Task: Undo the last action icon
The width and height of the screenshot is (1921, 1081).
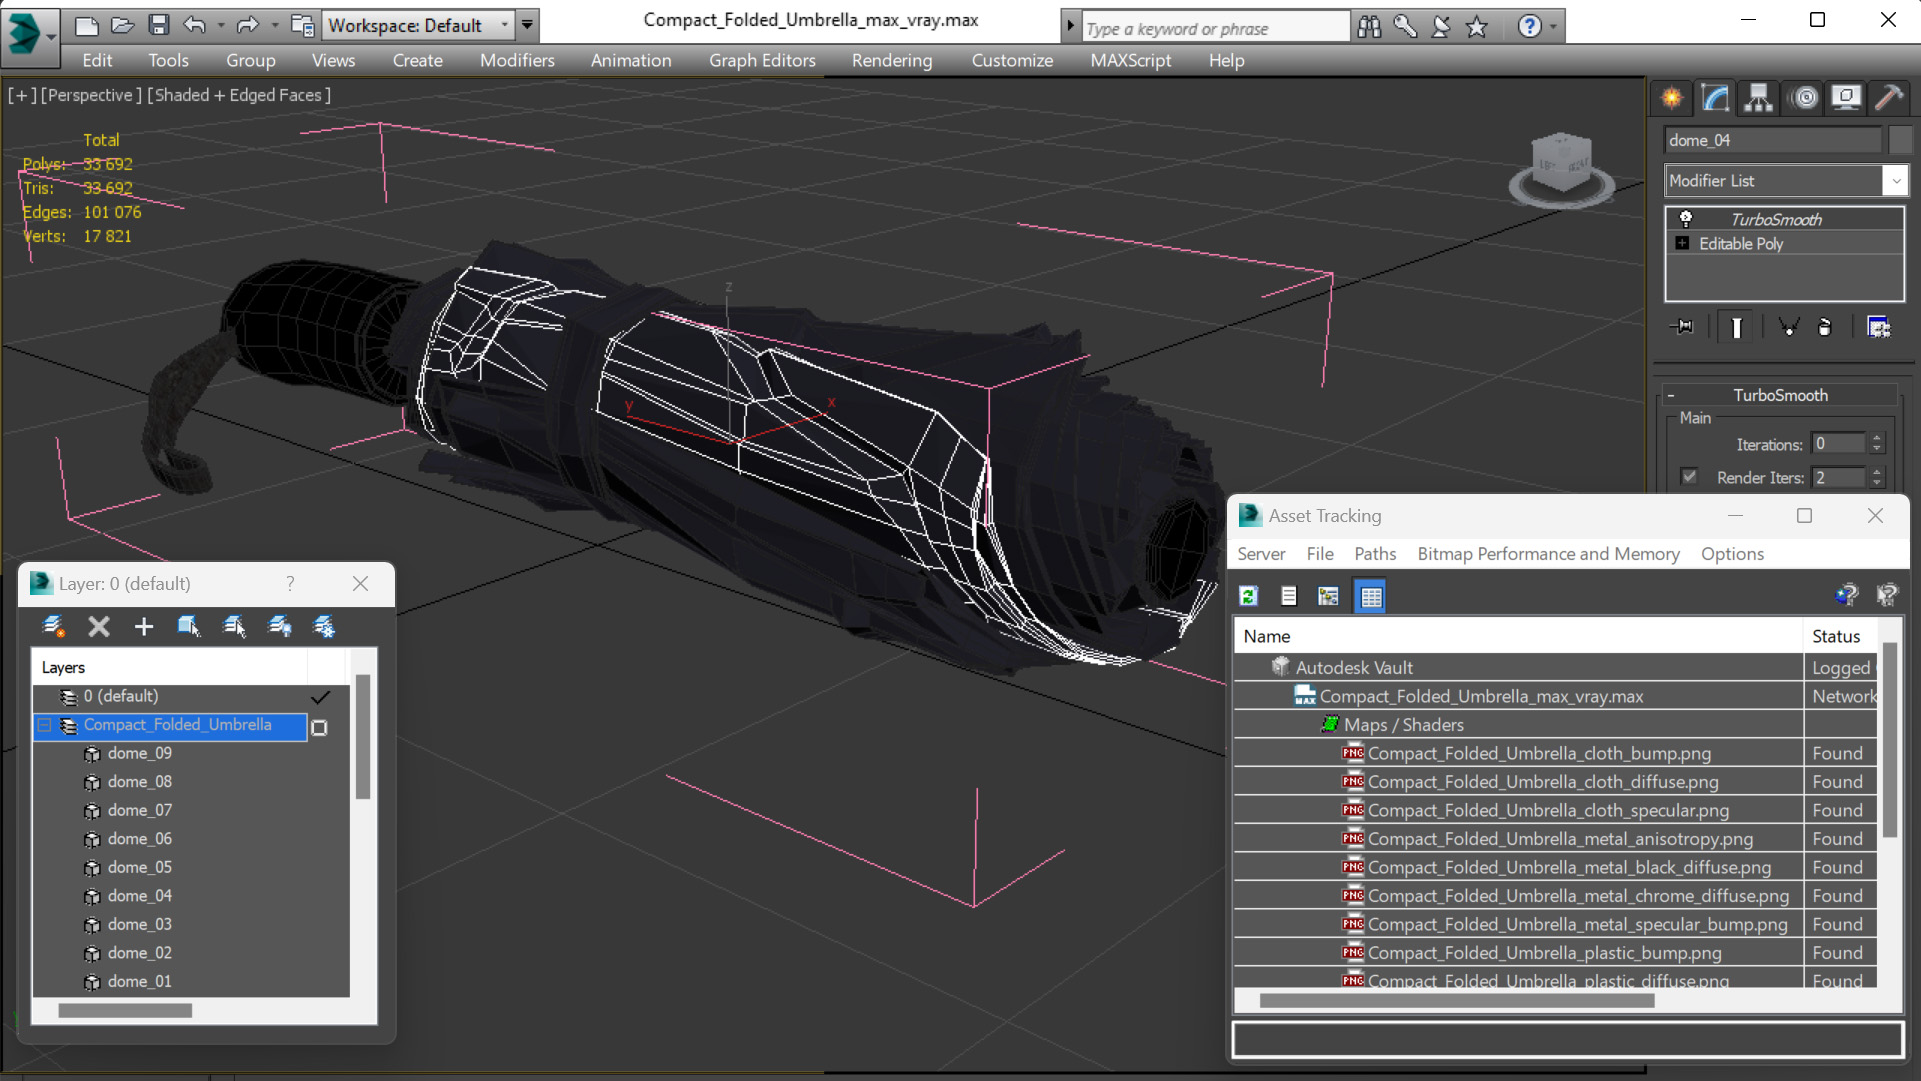Action: 195,25
